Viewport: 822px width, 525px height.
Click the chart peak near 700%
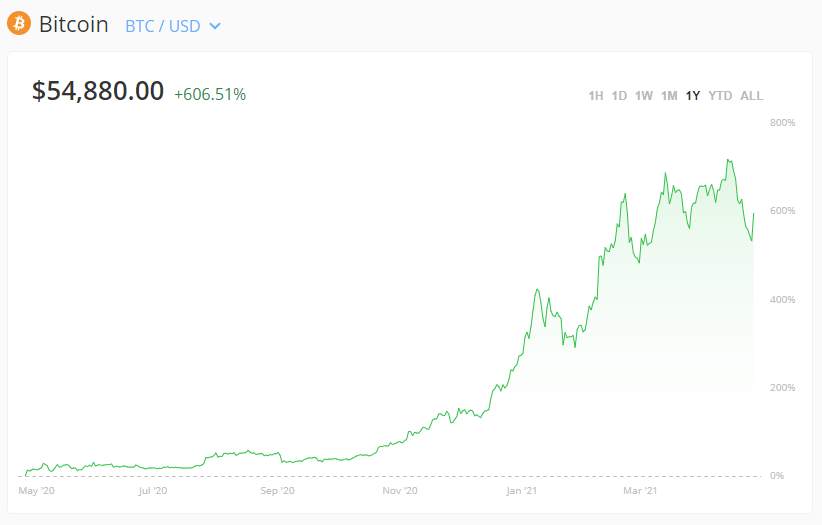click(x=729, y=160)
